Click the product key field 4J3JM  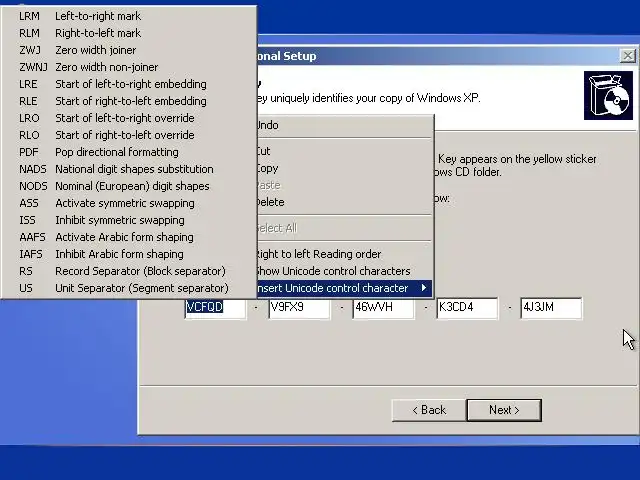coord(551,308)
